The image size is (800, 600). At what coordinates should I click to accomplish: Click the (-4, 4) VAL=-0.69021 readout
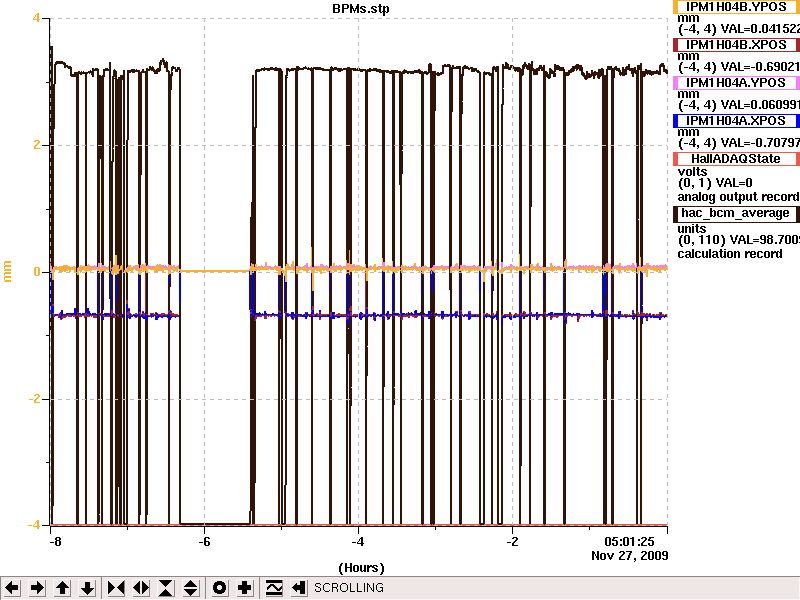point(739,67)
